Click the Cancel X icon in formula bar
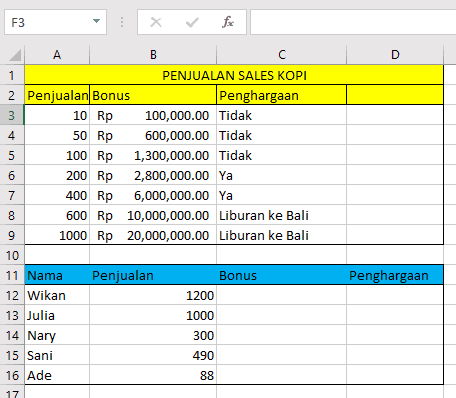Viewport: 456px width, 398px height. click(x=156, y=22)
